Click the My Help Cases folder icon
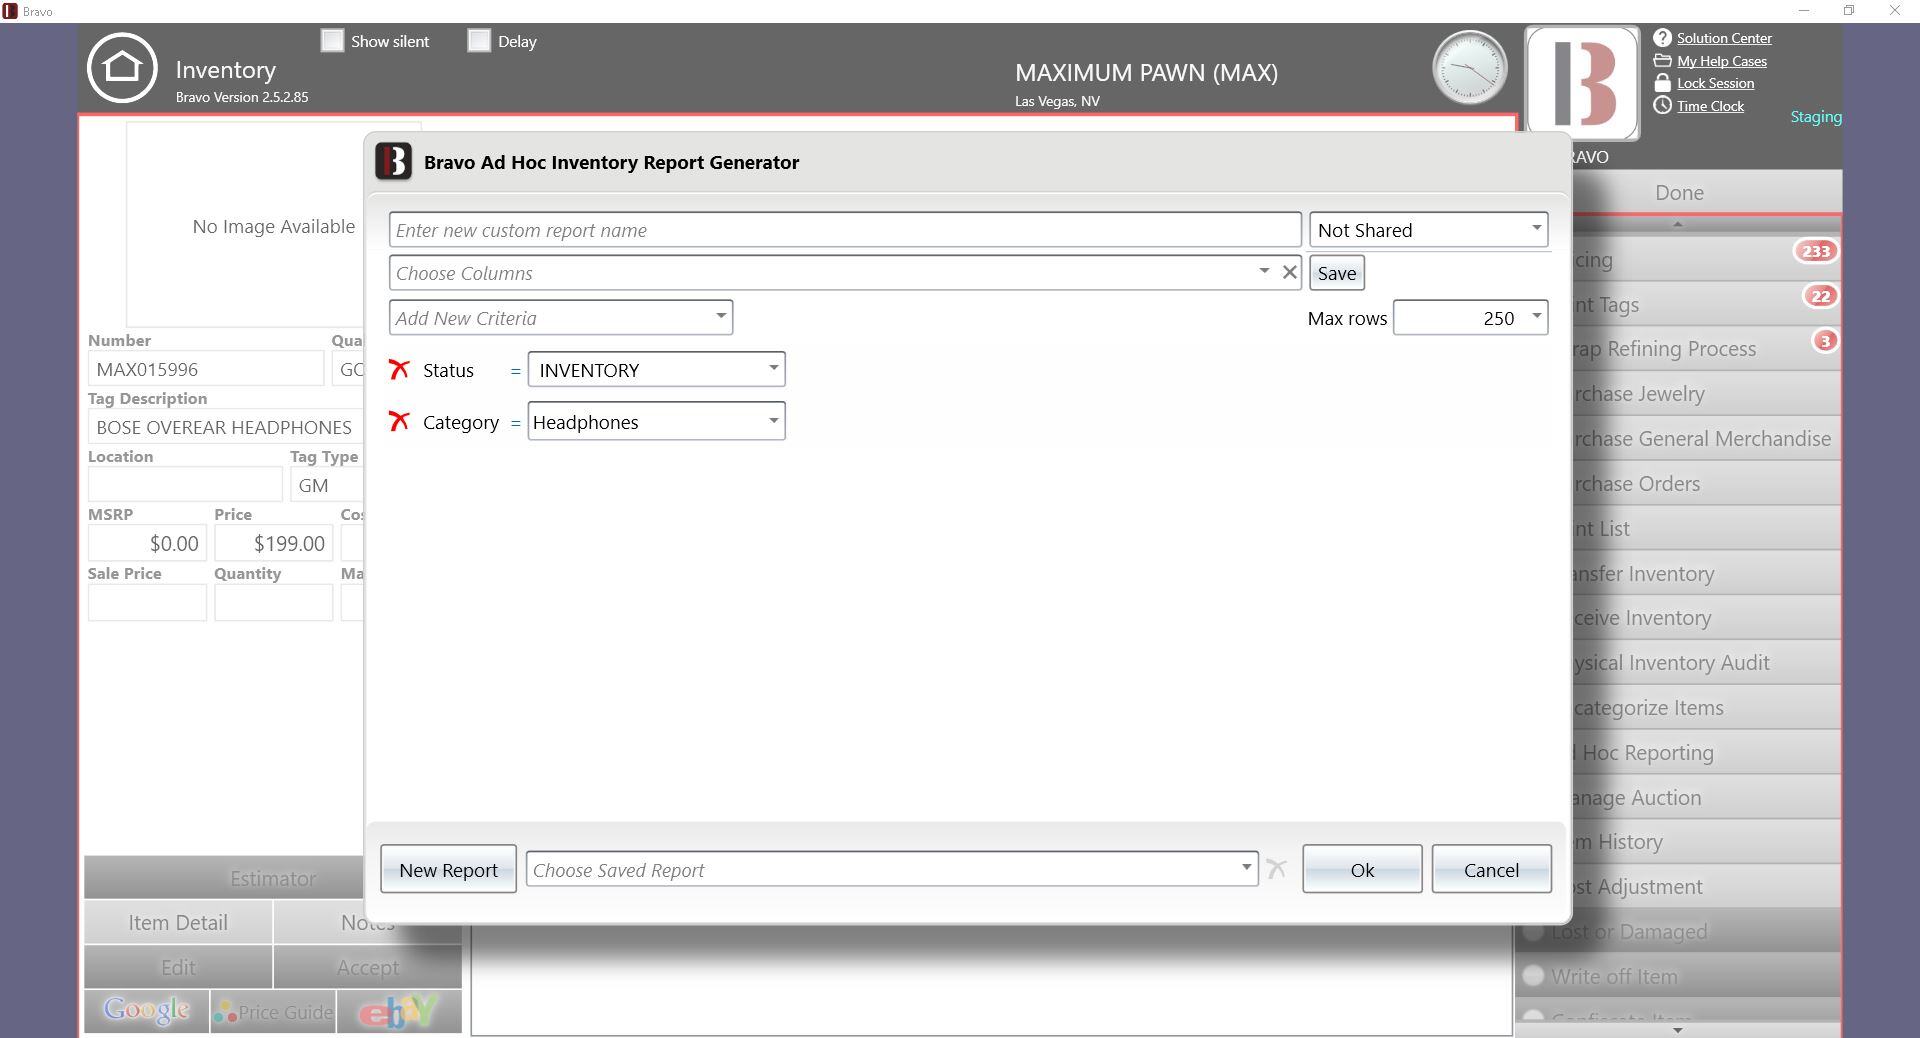1920x1038 pixels. coord(1662,61)
